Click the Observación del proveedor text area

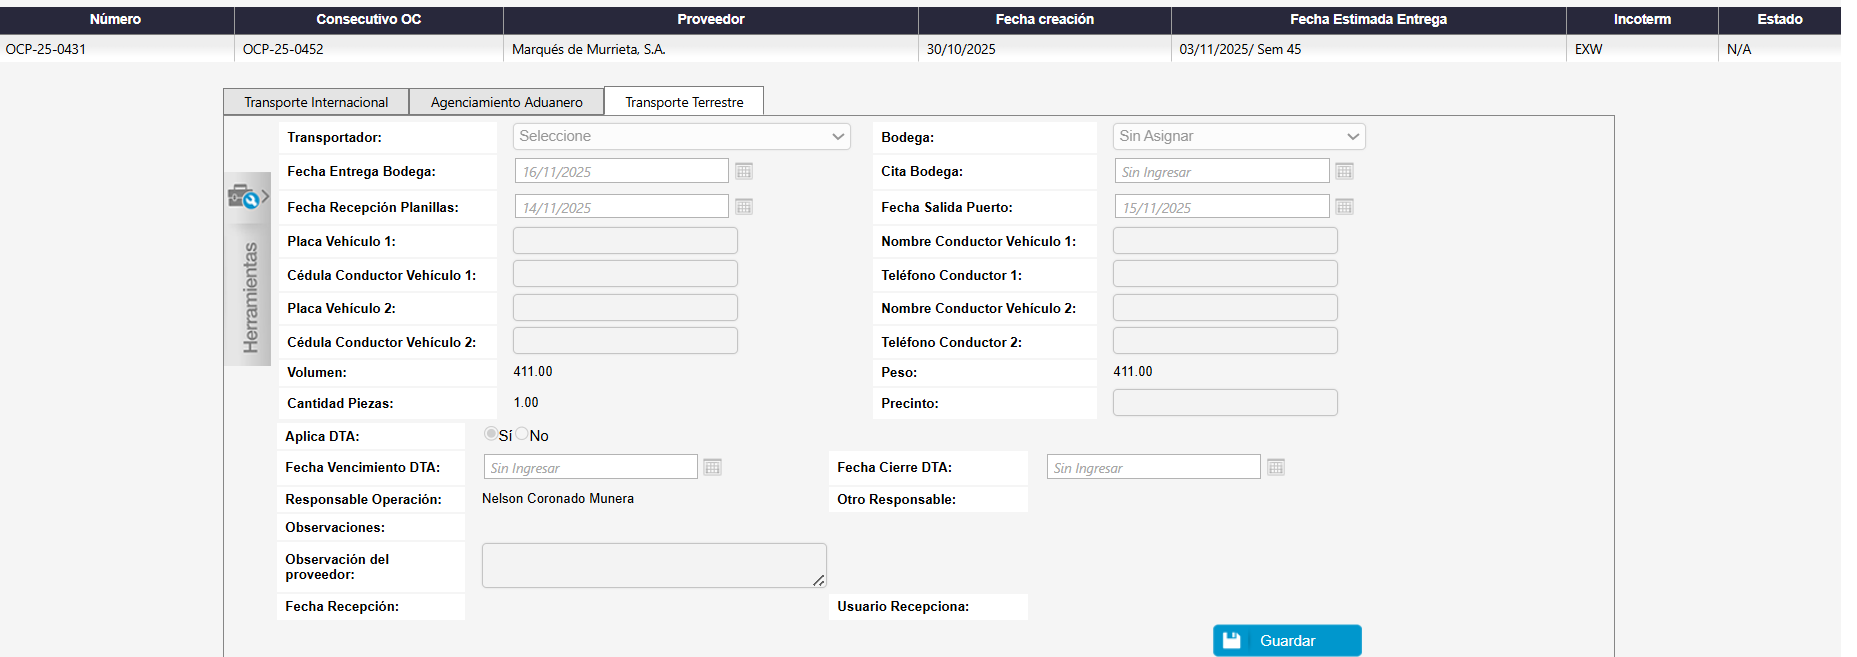click(653, 566)
